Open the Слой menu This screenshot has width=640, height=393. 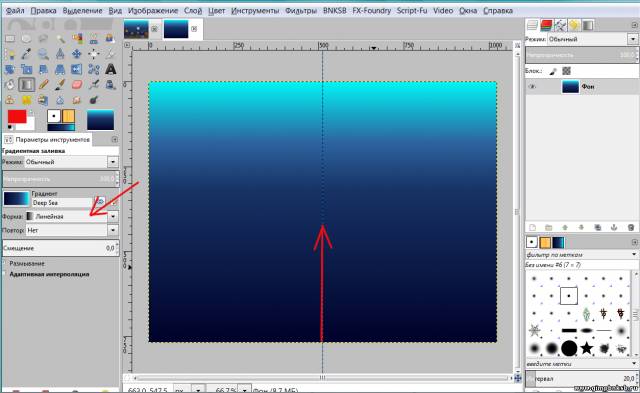tap(193, 11)
